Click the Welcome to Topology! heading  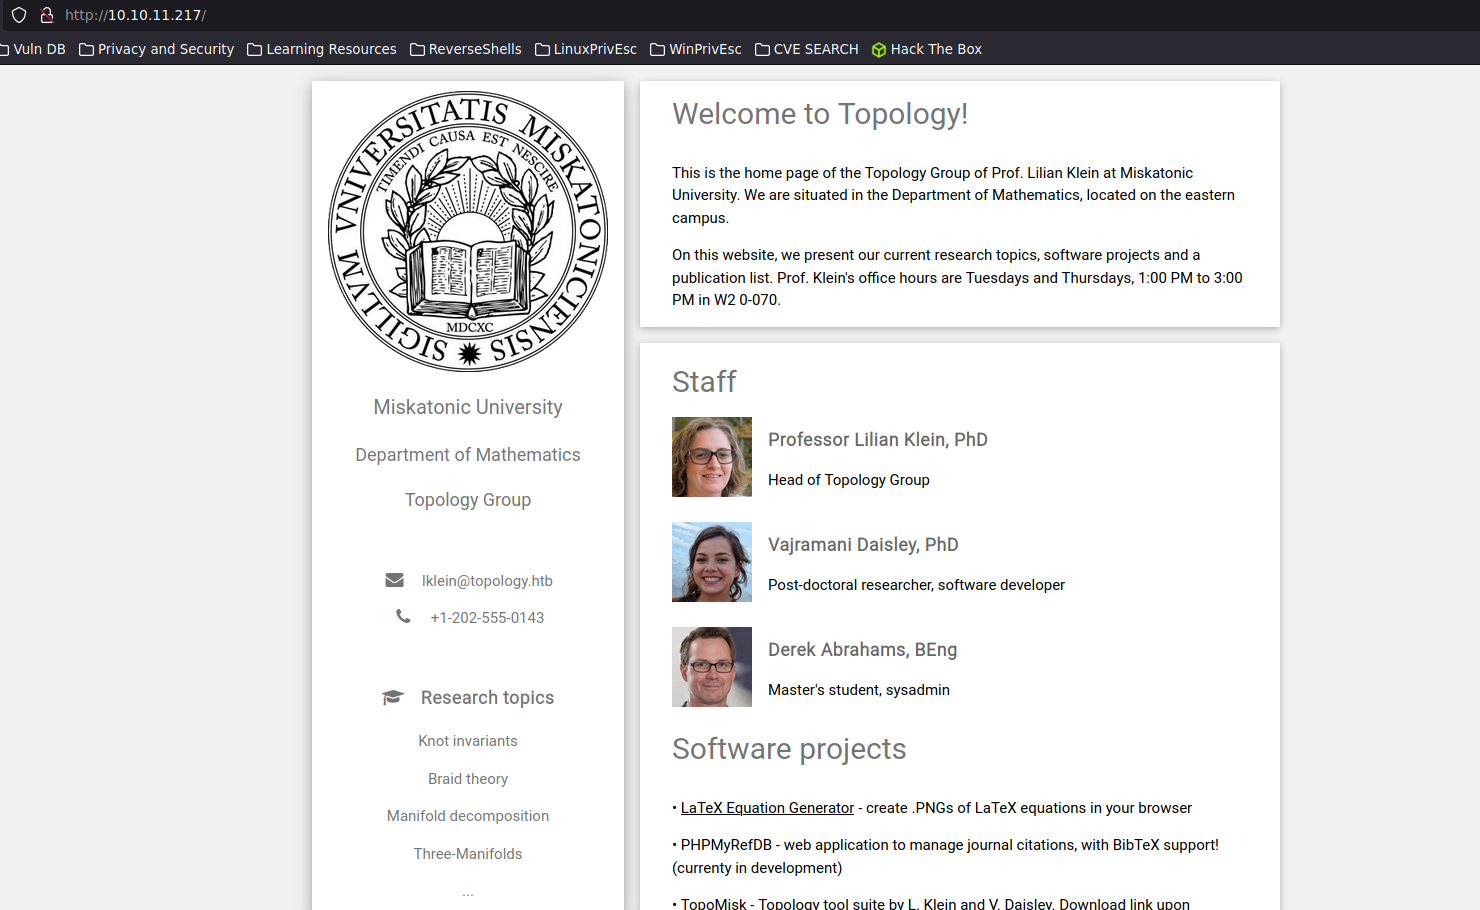pyautogui.click(x=820, y=114)
